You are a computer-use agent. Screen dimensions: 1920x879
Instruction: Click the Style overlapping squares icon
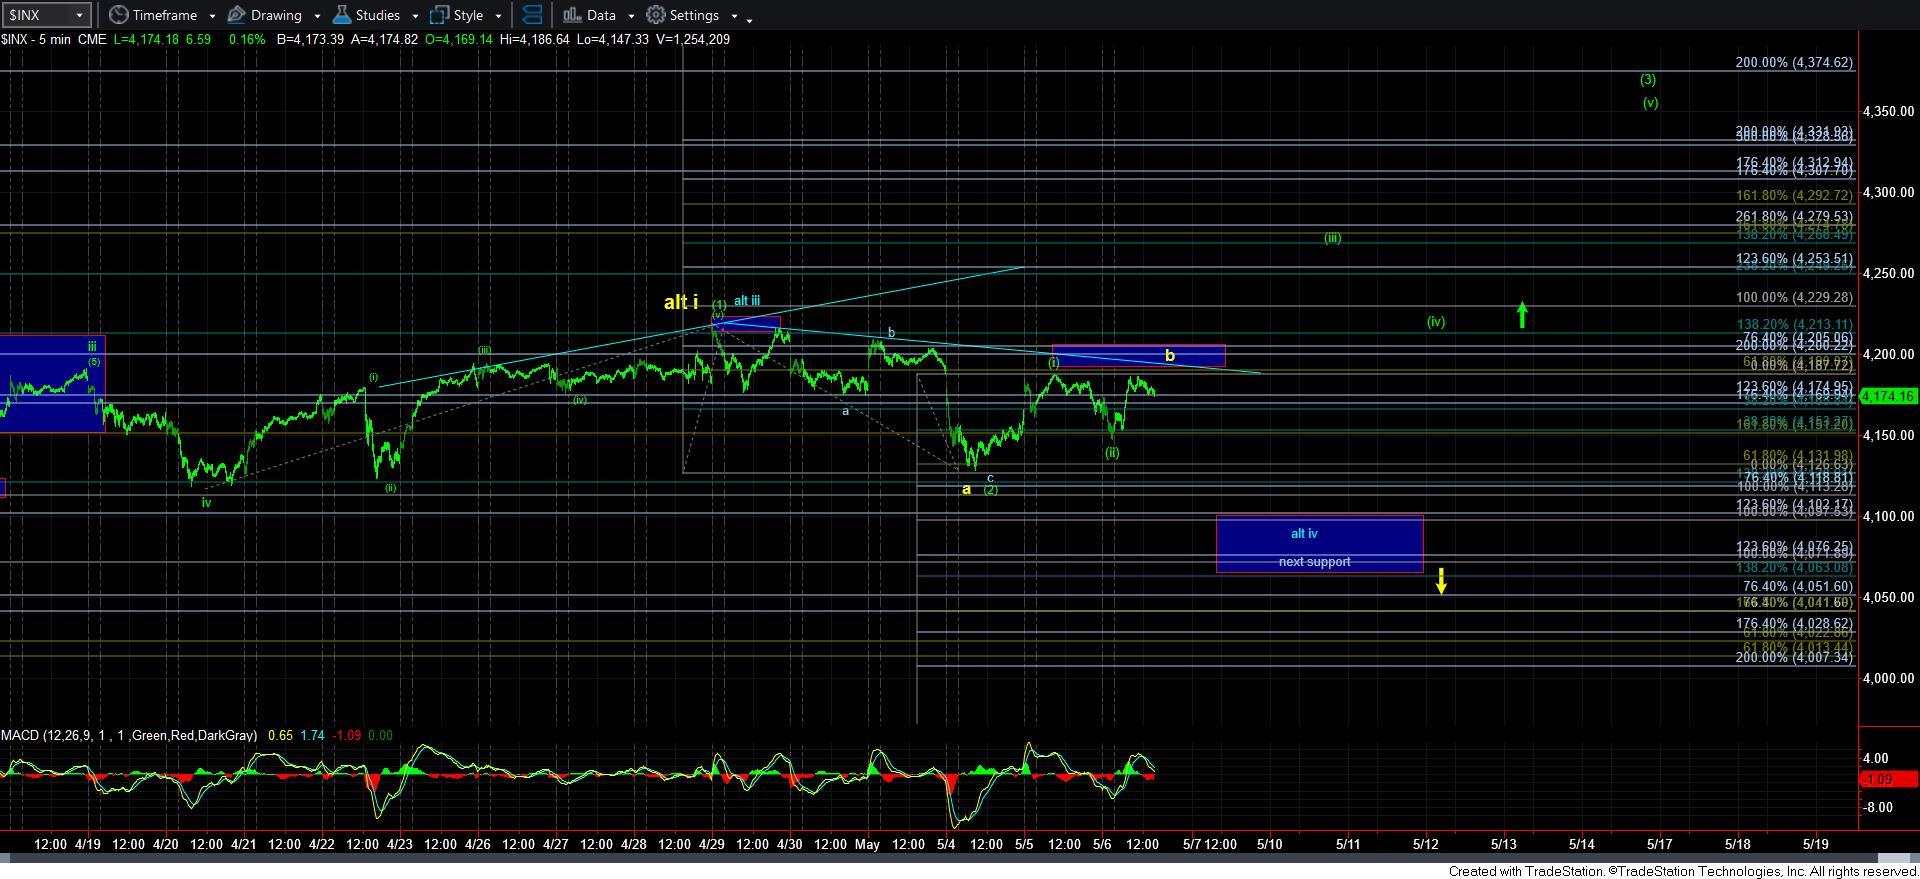click(x=439, y=15)
